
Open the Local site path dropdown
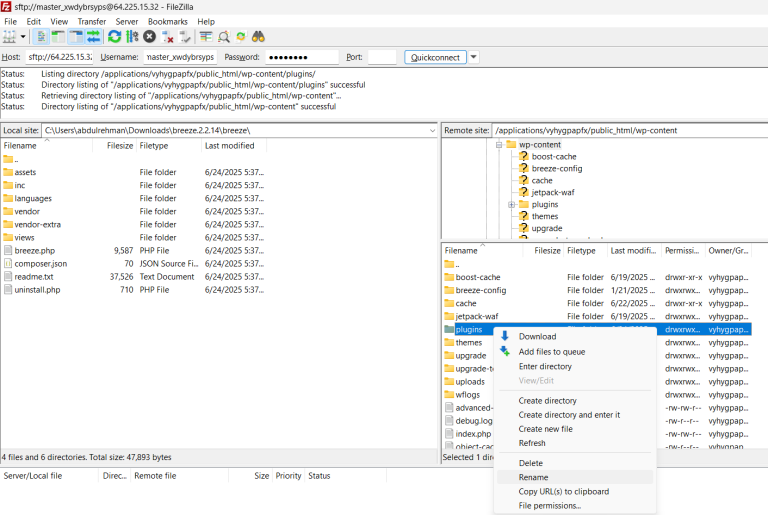click(x=432, y=130)
